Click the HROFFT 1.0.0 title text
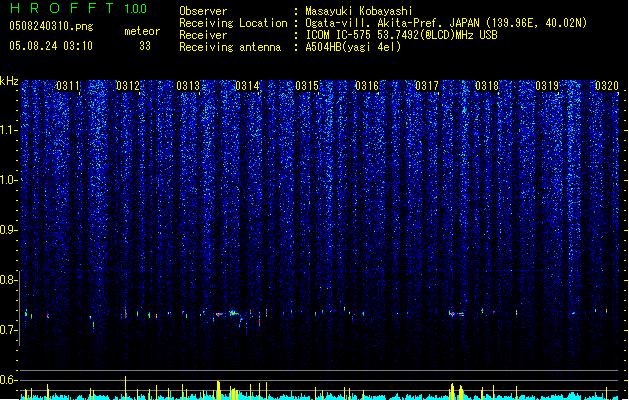The image size is (629, 400). point(78,8)
